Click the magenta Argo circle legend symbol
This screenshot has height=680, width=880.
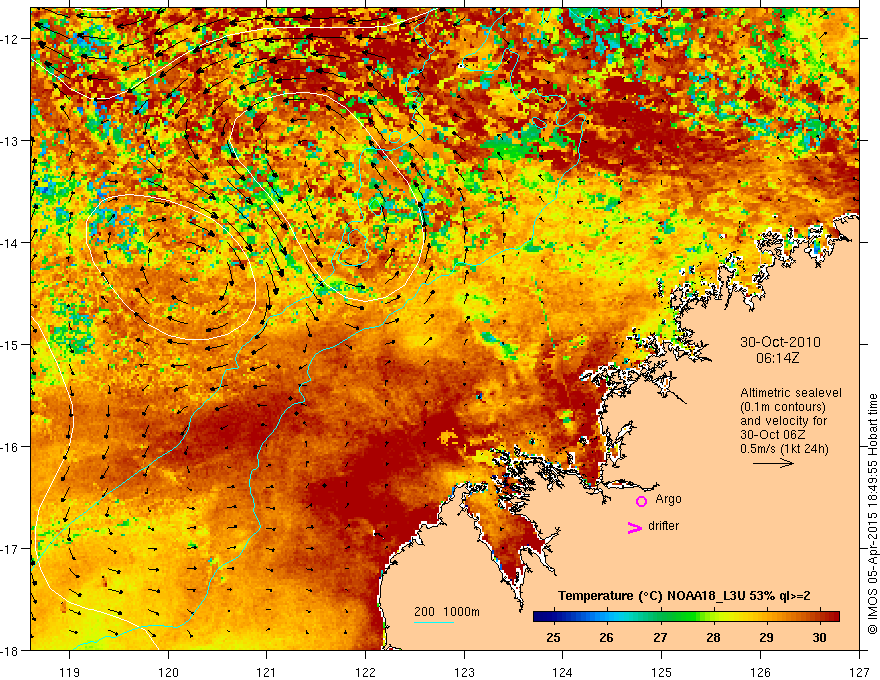(x=641, y=501)
